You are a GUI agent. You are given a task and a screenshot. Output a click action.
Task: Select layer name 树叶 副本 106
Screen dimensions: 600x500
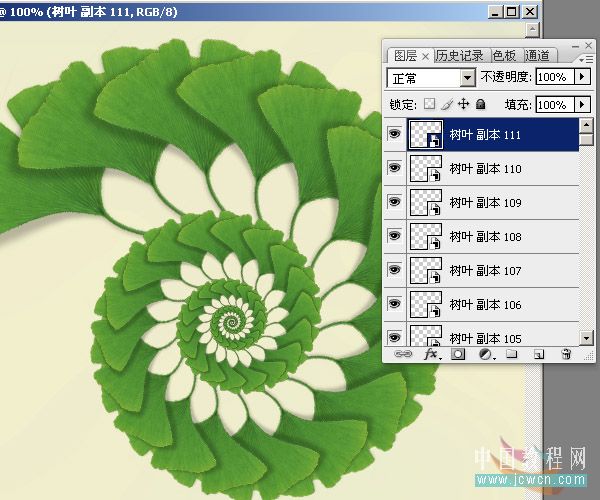[x=485, y=305]
